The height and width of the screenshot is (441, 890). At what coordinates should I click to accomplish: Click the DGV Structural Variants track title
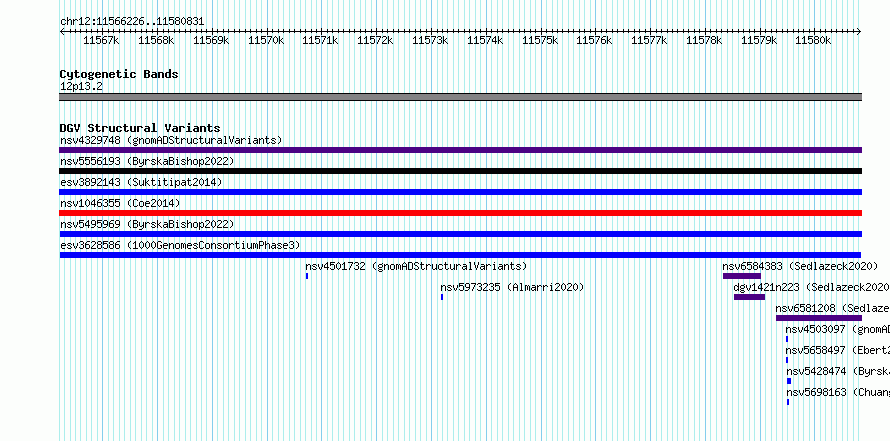tap(140, 128)
